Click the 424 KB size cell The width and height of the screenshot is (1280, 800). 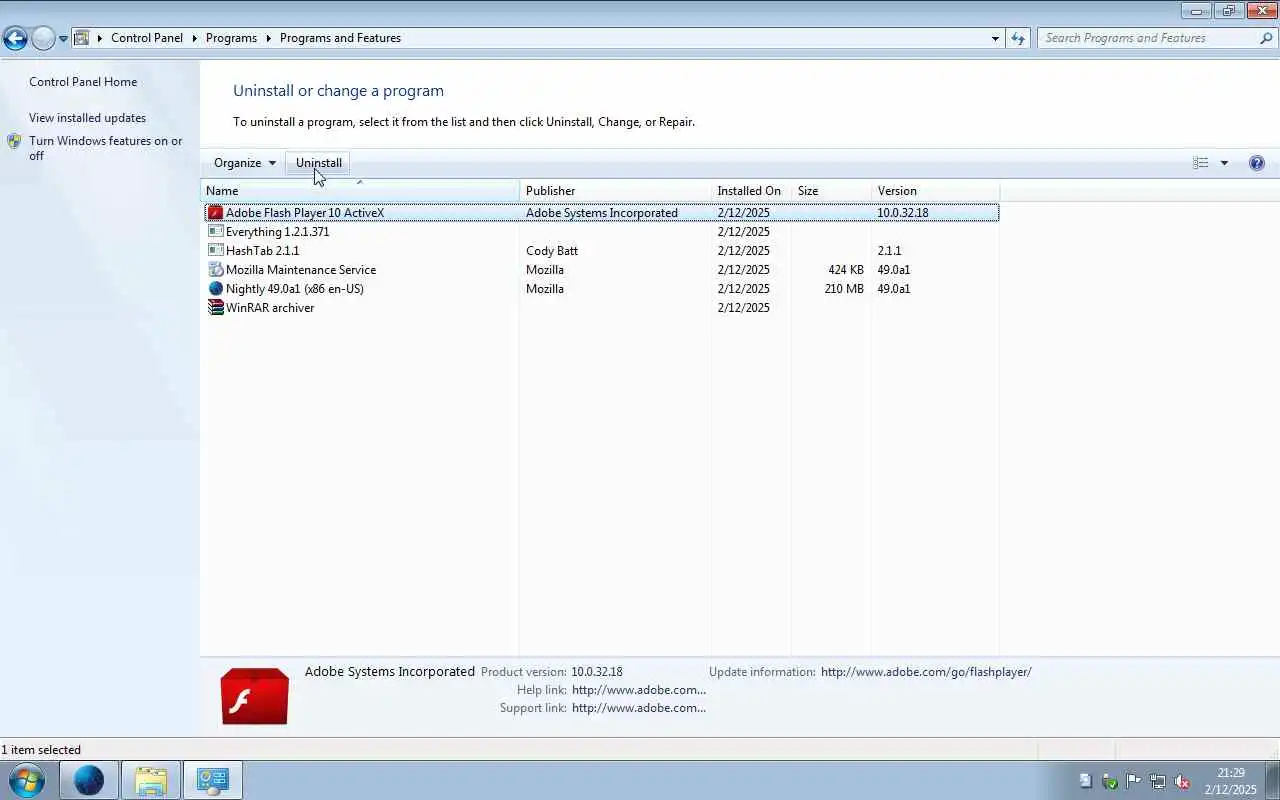click(x=846, y=270)
